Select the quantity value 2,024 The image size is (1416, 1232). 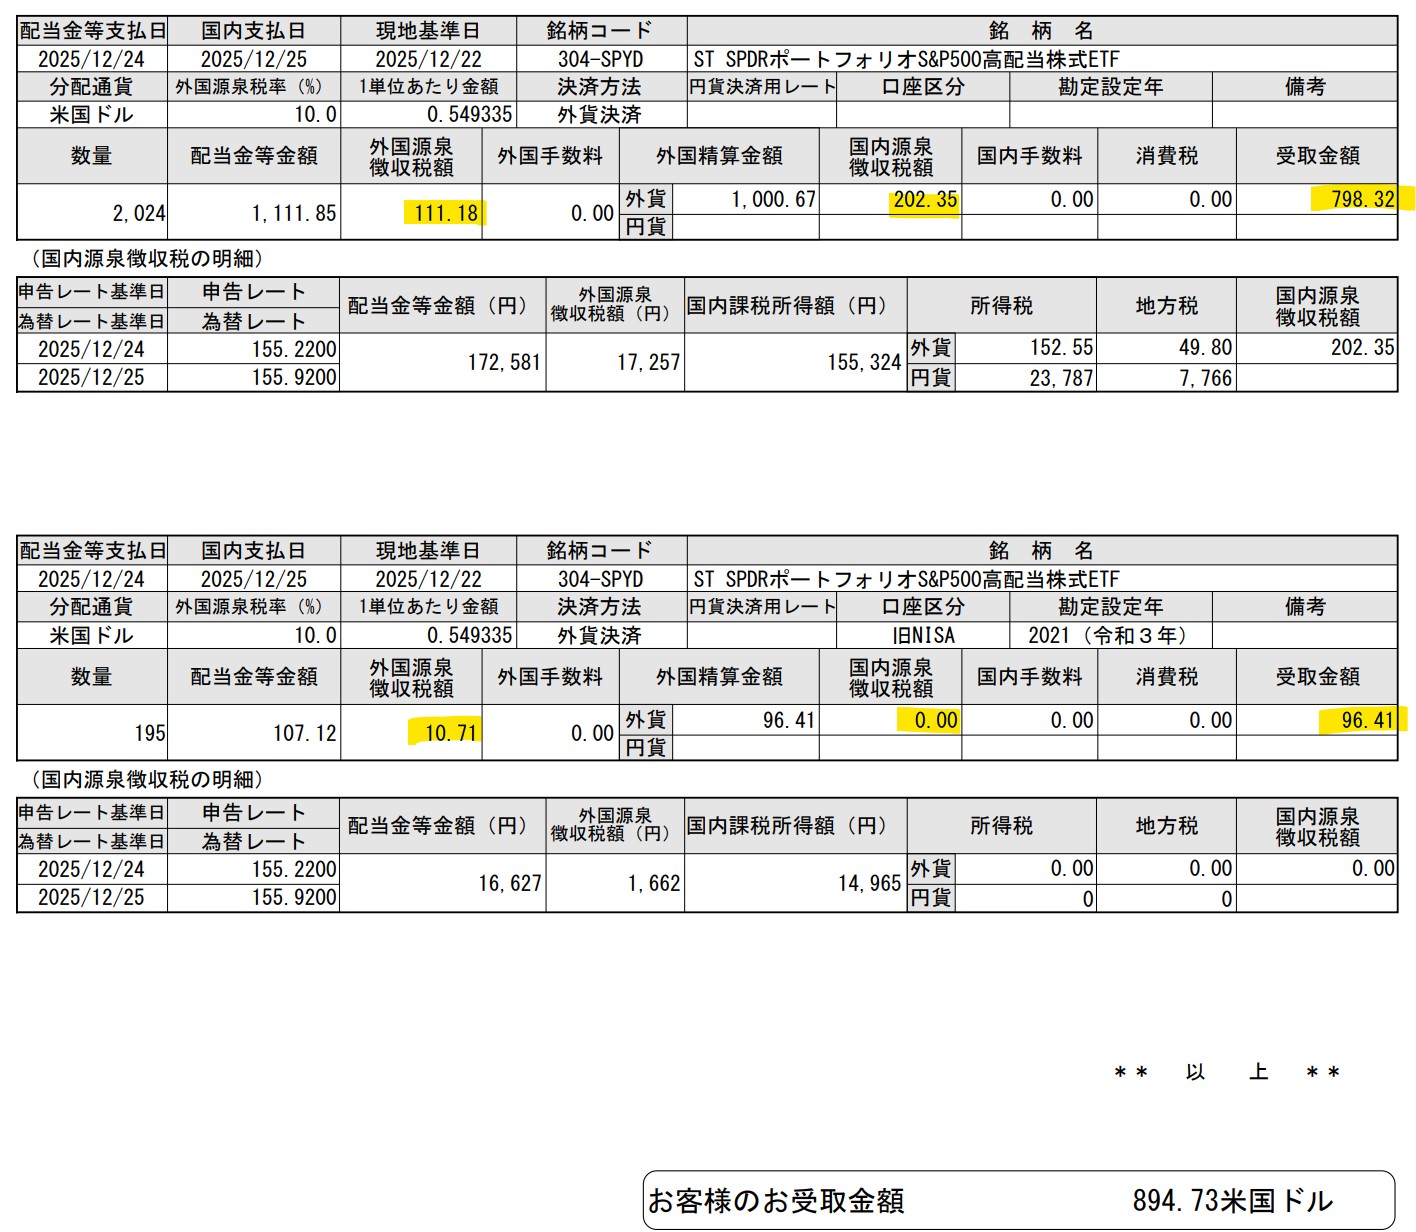pyautogui.click(x=138, y=213)
